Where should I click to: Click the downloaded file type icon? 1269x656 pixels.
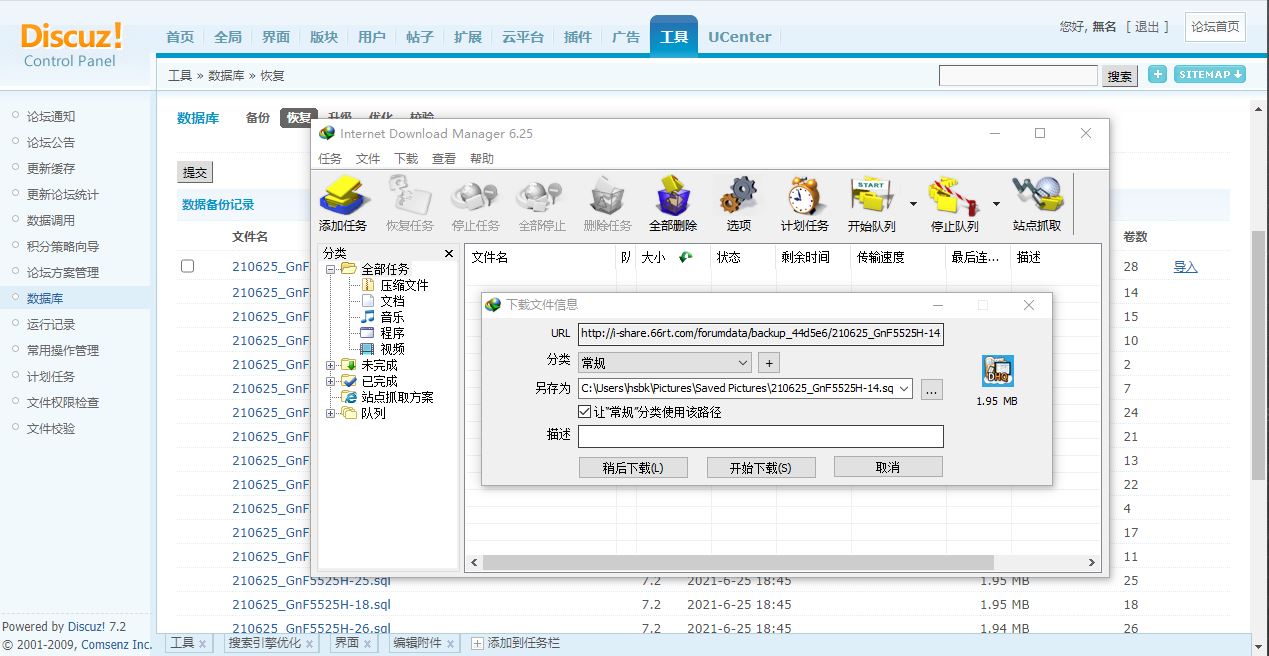(997, 371)
